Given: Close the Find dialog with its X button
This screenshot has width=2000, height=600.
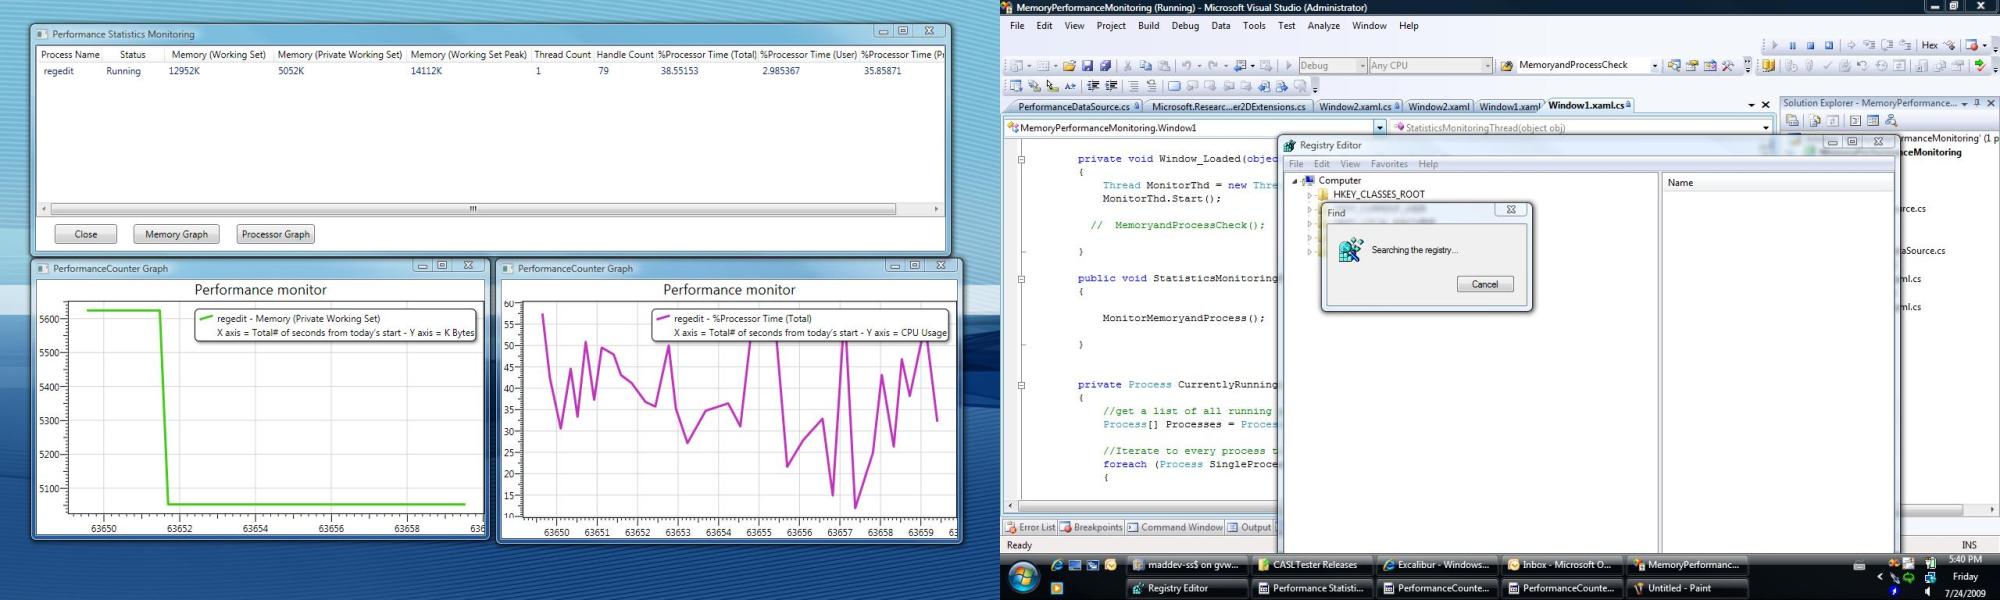Looking at the screenshot, I should click(x=1511, y=210).
